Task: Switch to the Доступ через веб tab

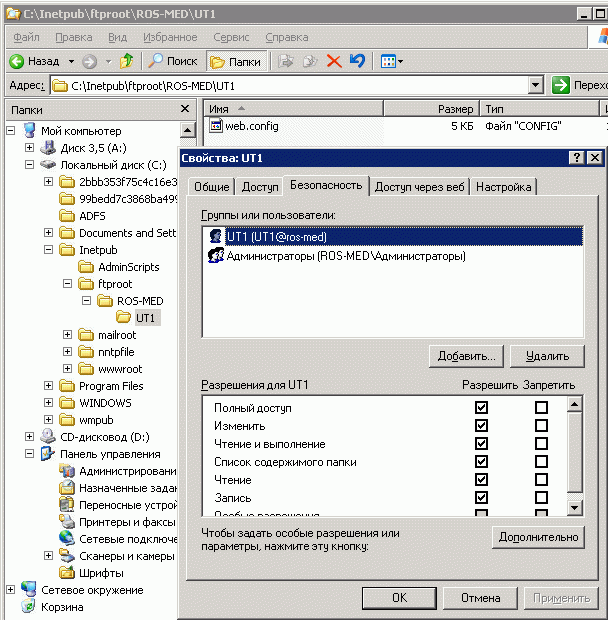Action: pos(419,187)
